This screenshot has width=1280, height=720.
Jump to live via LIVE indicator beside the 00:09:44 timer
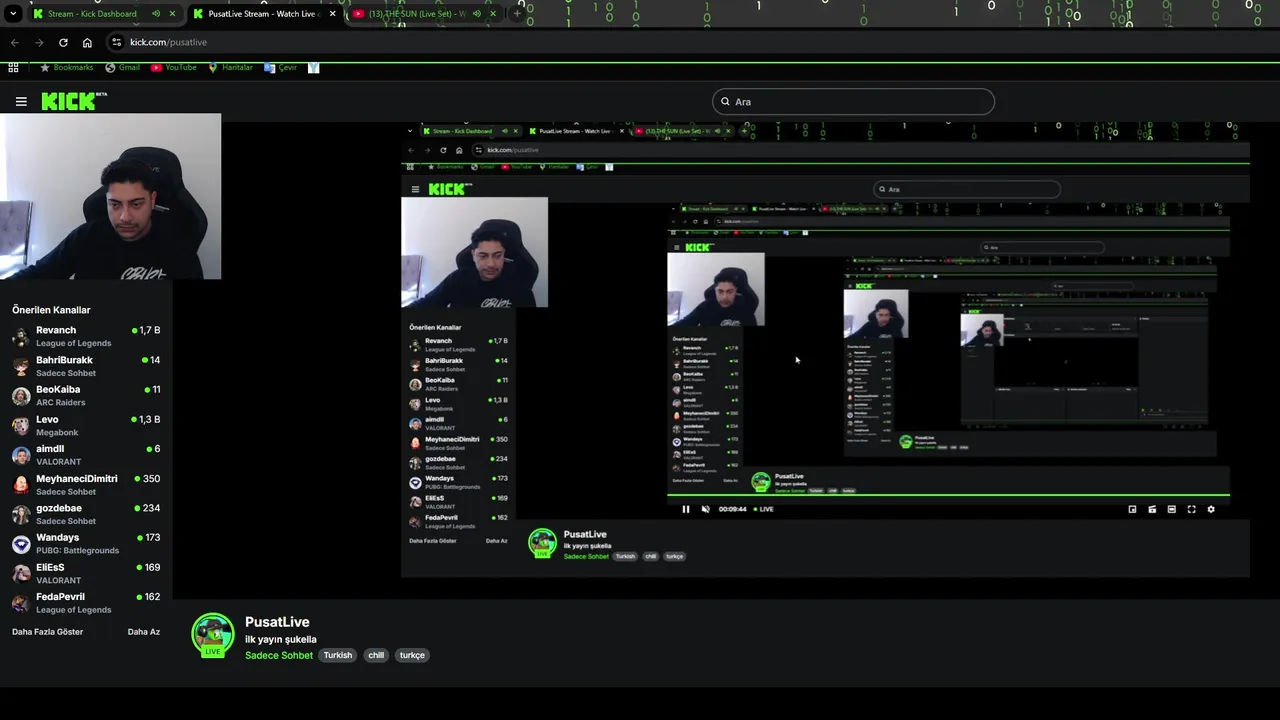[764, 509]
